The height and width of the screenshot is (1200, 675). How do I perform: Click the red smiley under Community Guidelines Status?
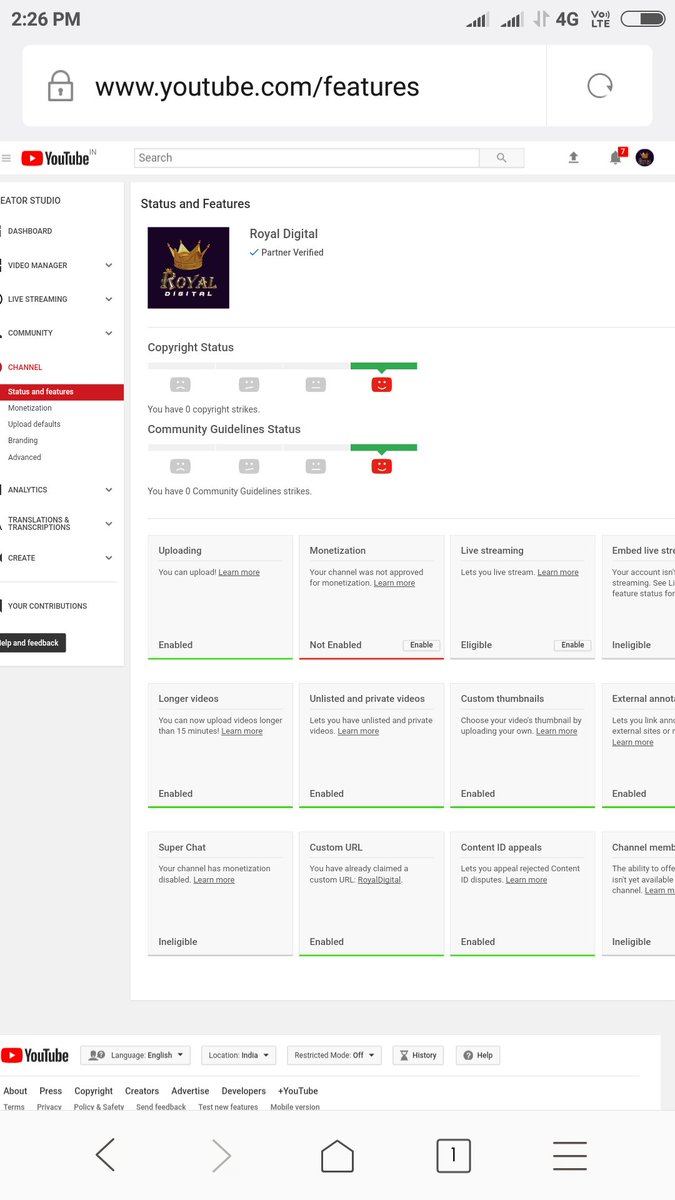pos(381,466)
